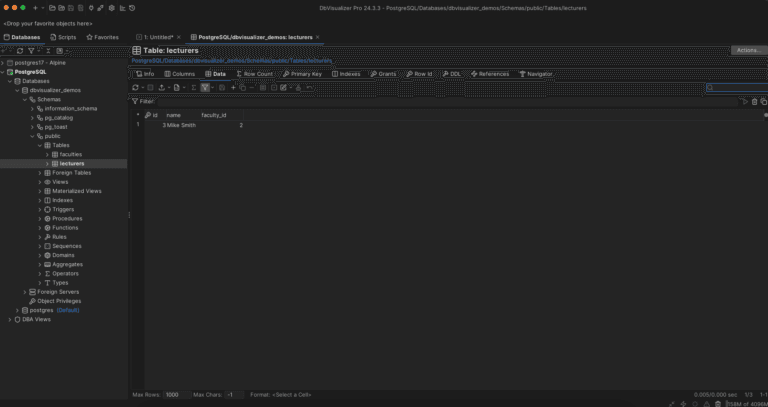Click the Object Privileges key icon
The height and width of the screenshot is (407, 768).
pyautogui.click(x=33, y=300)
